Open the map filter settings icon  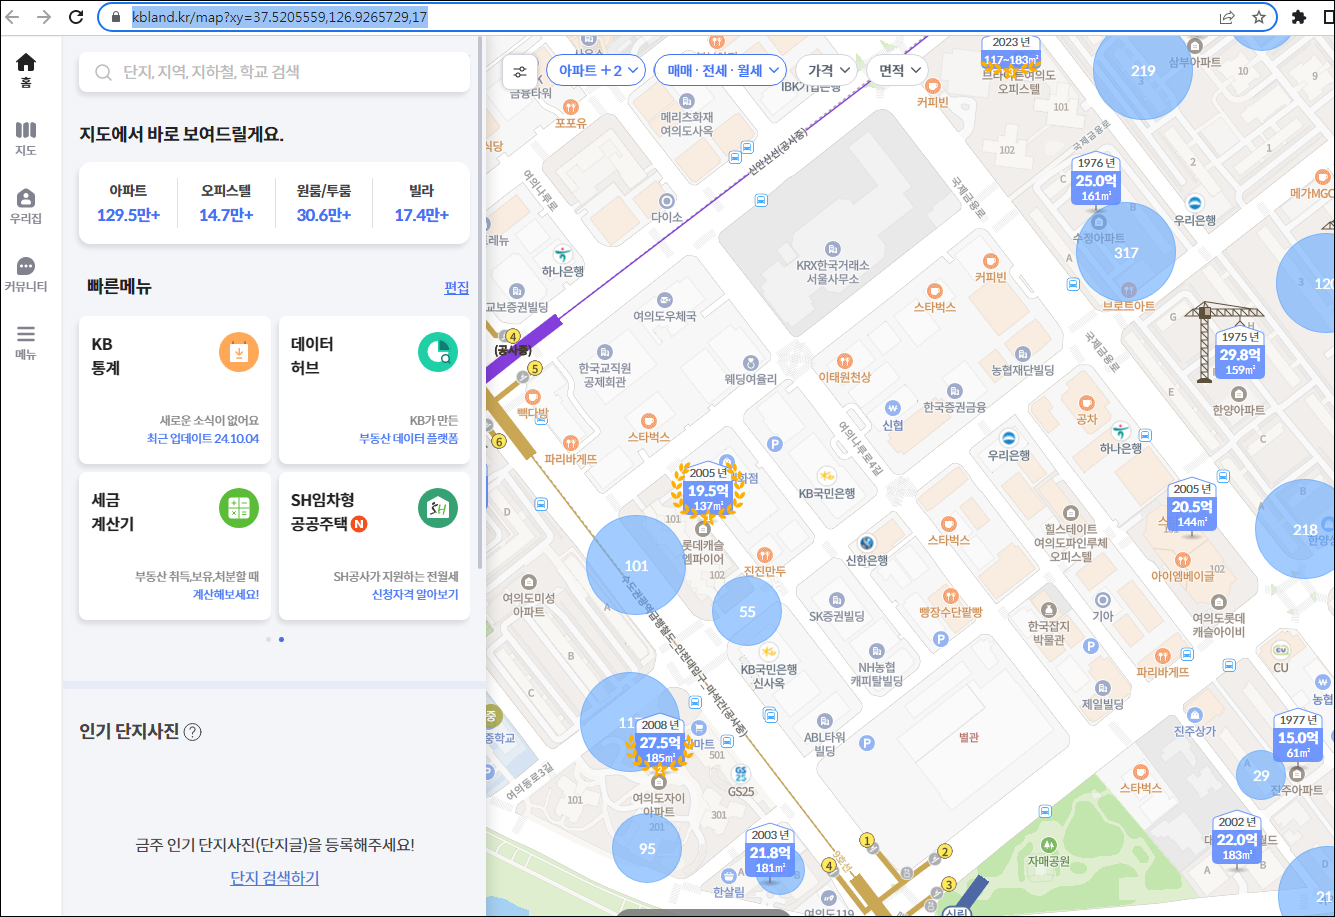click(x=520, y=71)
